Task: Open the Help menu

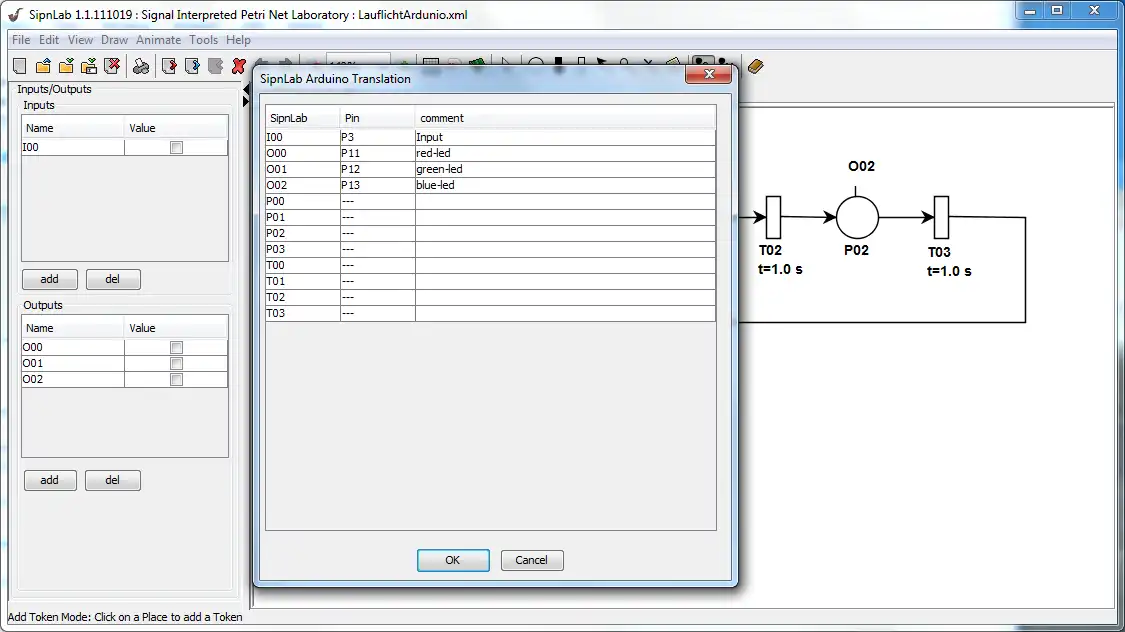Action: tap(238, 40)
